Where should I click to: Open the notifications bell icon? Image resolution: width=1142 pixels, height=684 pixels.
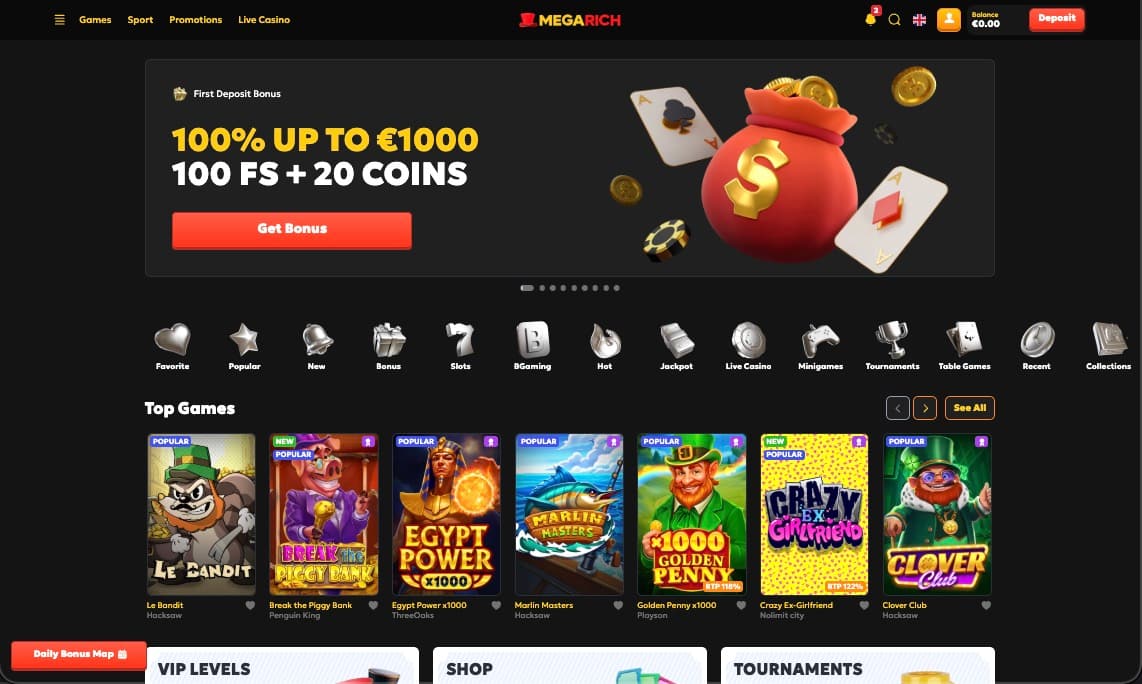tap(870, 19)
